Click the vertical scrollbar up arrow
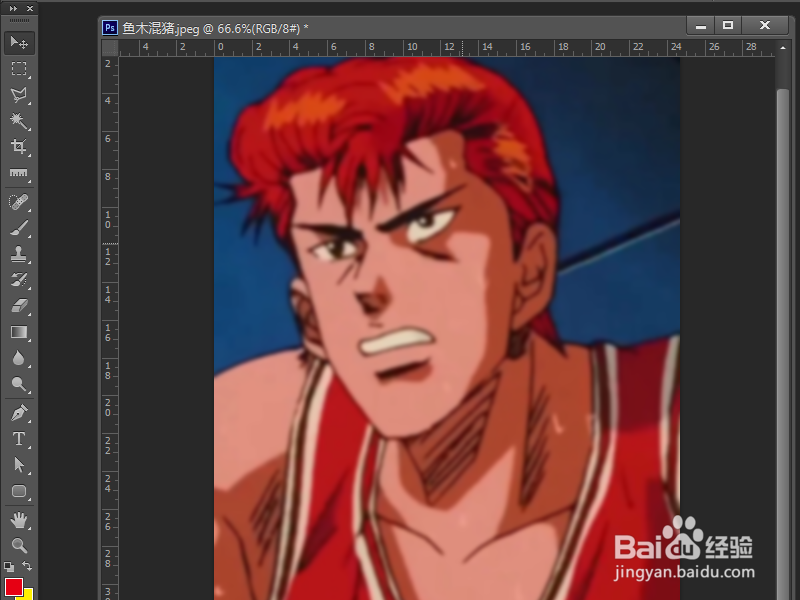This screenshot has width=800, height=600. [x=783, y=48]
